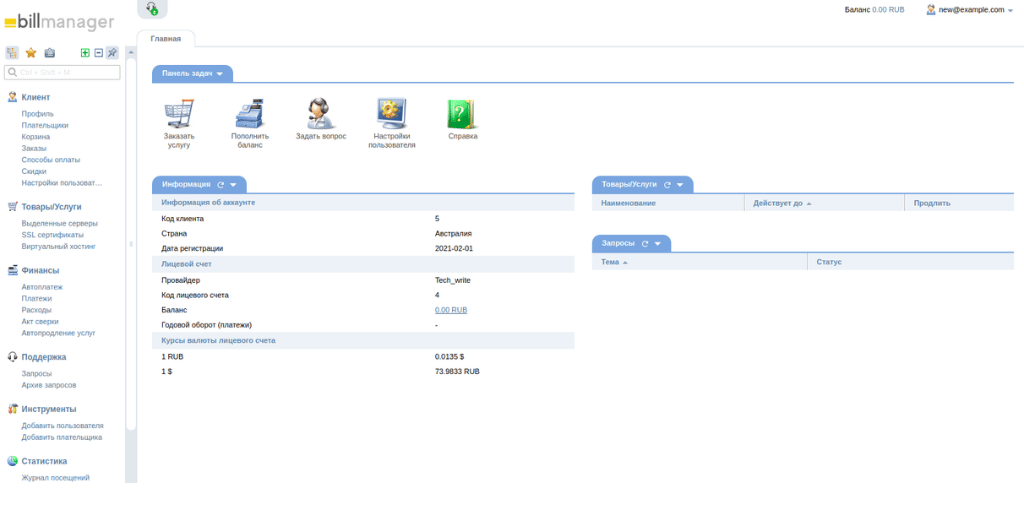The width and height of the screenshot is (1024, 527).
Task: Open Корзина in the sidebar
Action: pos(36,137)
